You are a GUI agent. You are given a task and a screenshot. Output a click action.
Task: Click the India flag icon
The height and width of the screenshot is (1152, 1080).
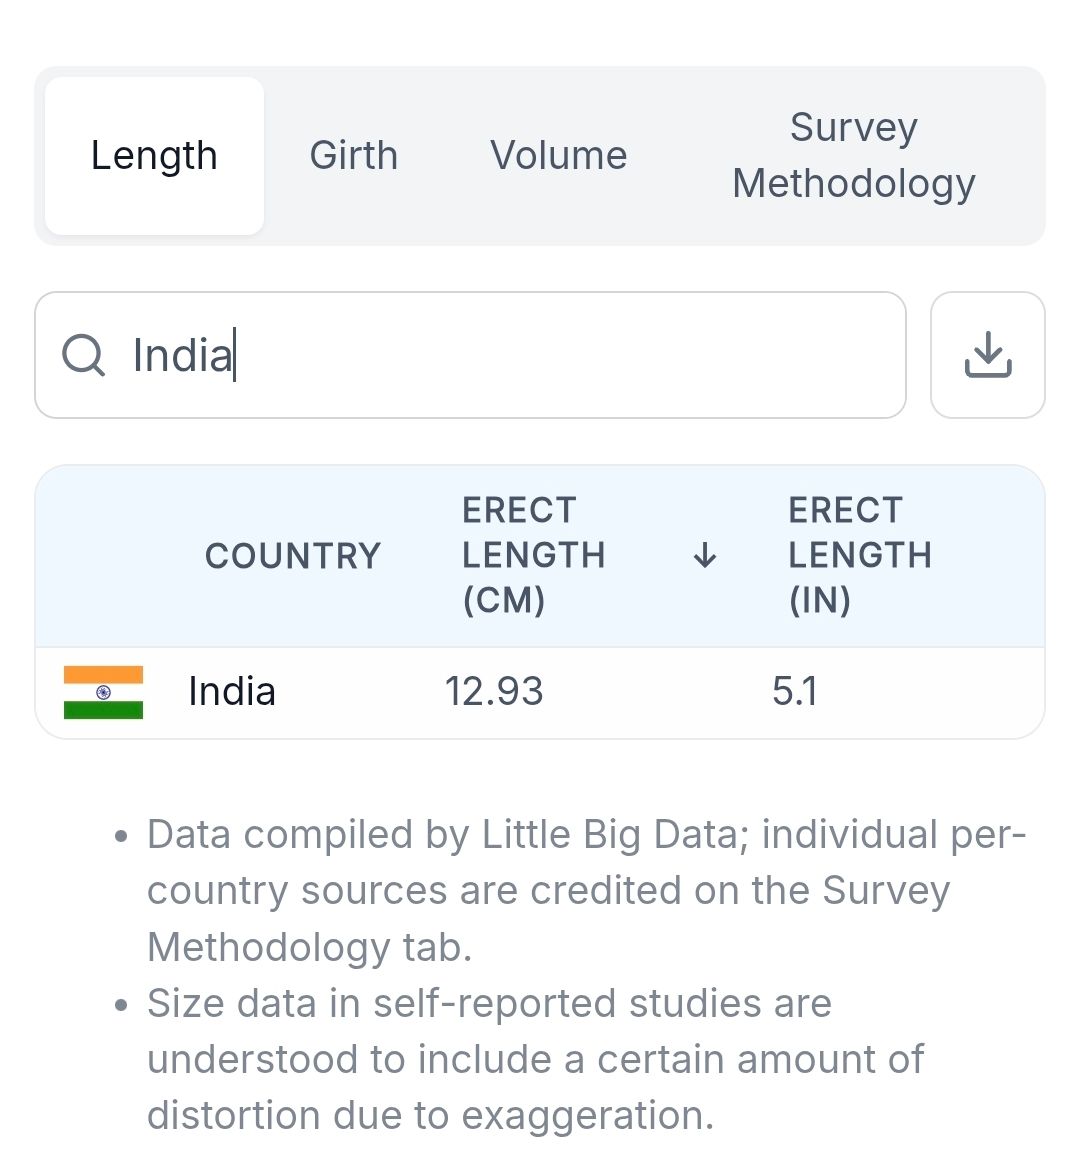pyautogui.click(x=103, y=692)
